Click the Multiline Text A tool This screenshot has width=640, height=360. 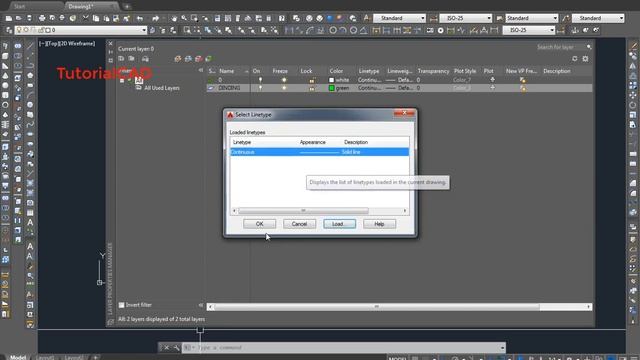coord(30,222)
